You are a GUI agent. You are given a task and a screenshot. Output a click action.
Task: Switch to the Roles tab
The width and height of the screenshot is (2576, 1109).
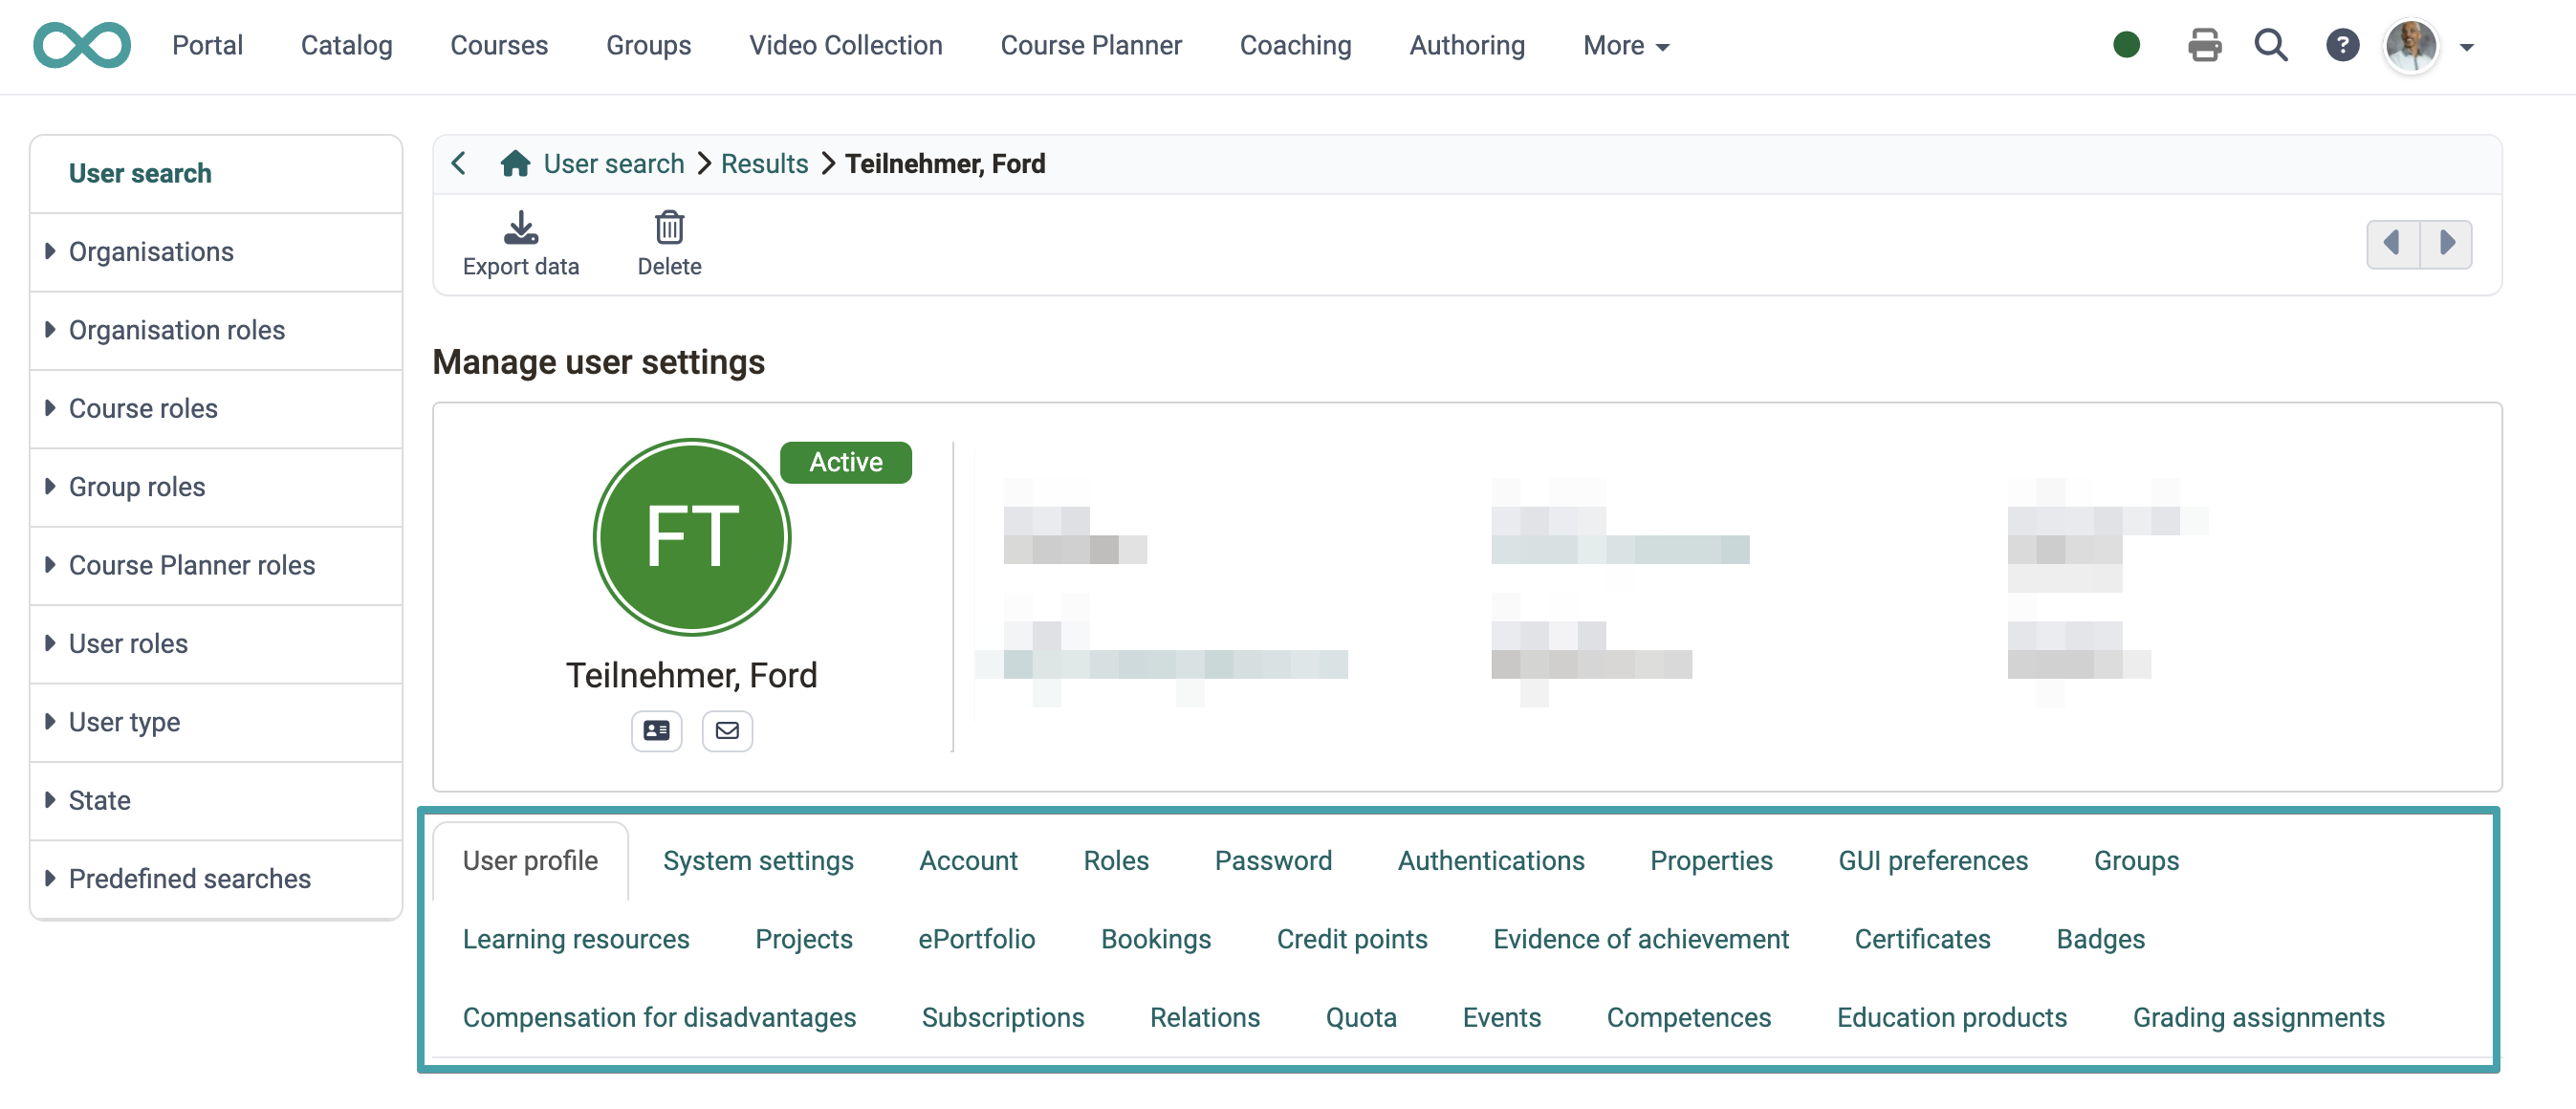click(1116, 861)
